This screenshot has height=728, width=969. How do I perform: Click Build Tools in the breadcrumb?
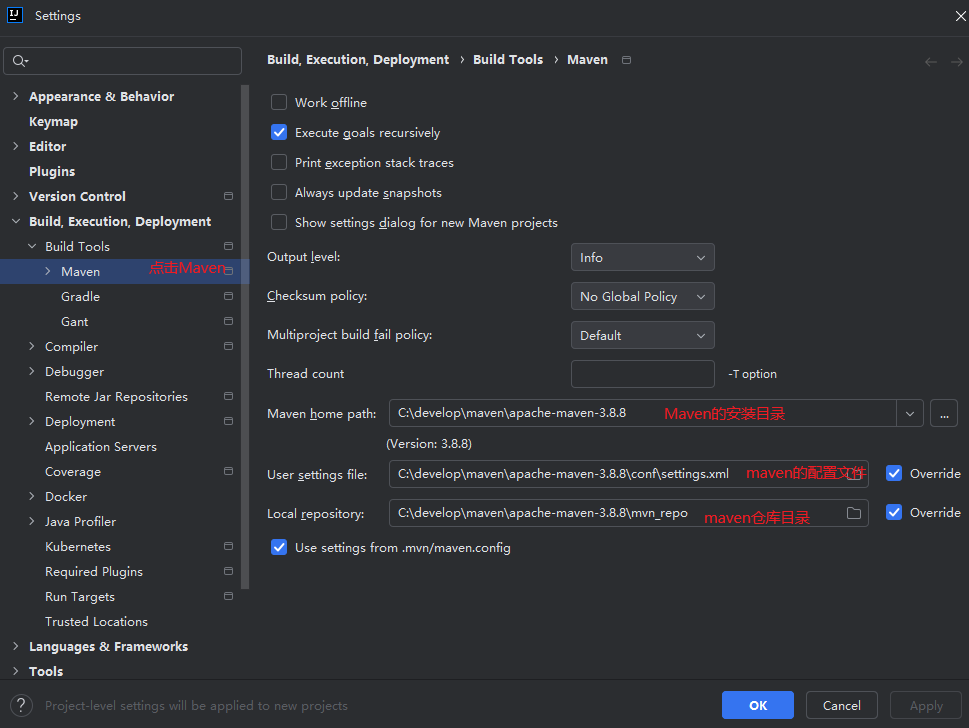(508, 59)
